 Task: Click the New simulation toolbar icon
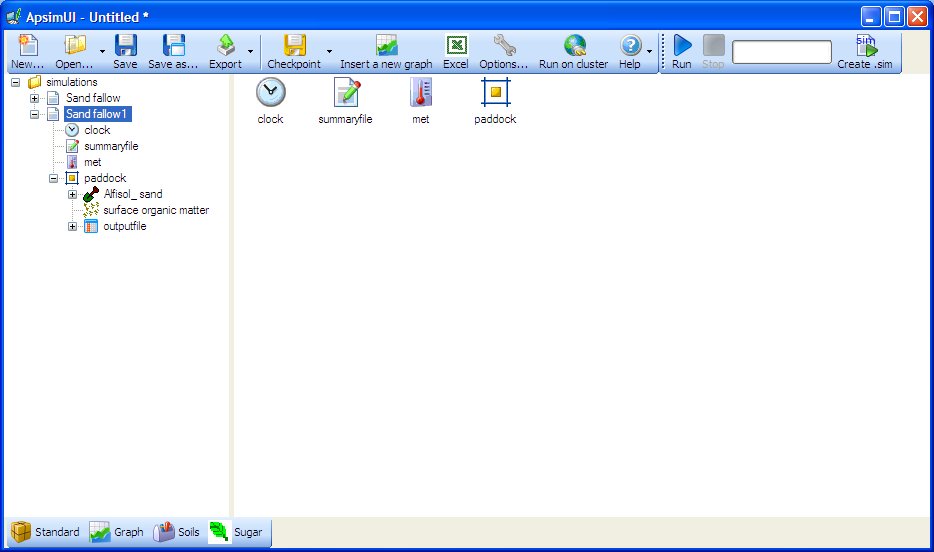click(27, 46)
